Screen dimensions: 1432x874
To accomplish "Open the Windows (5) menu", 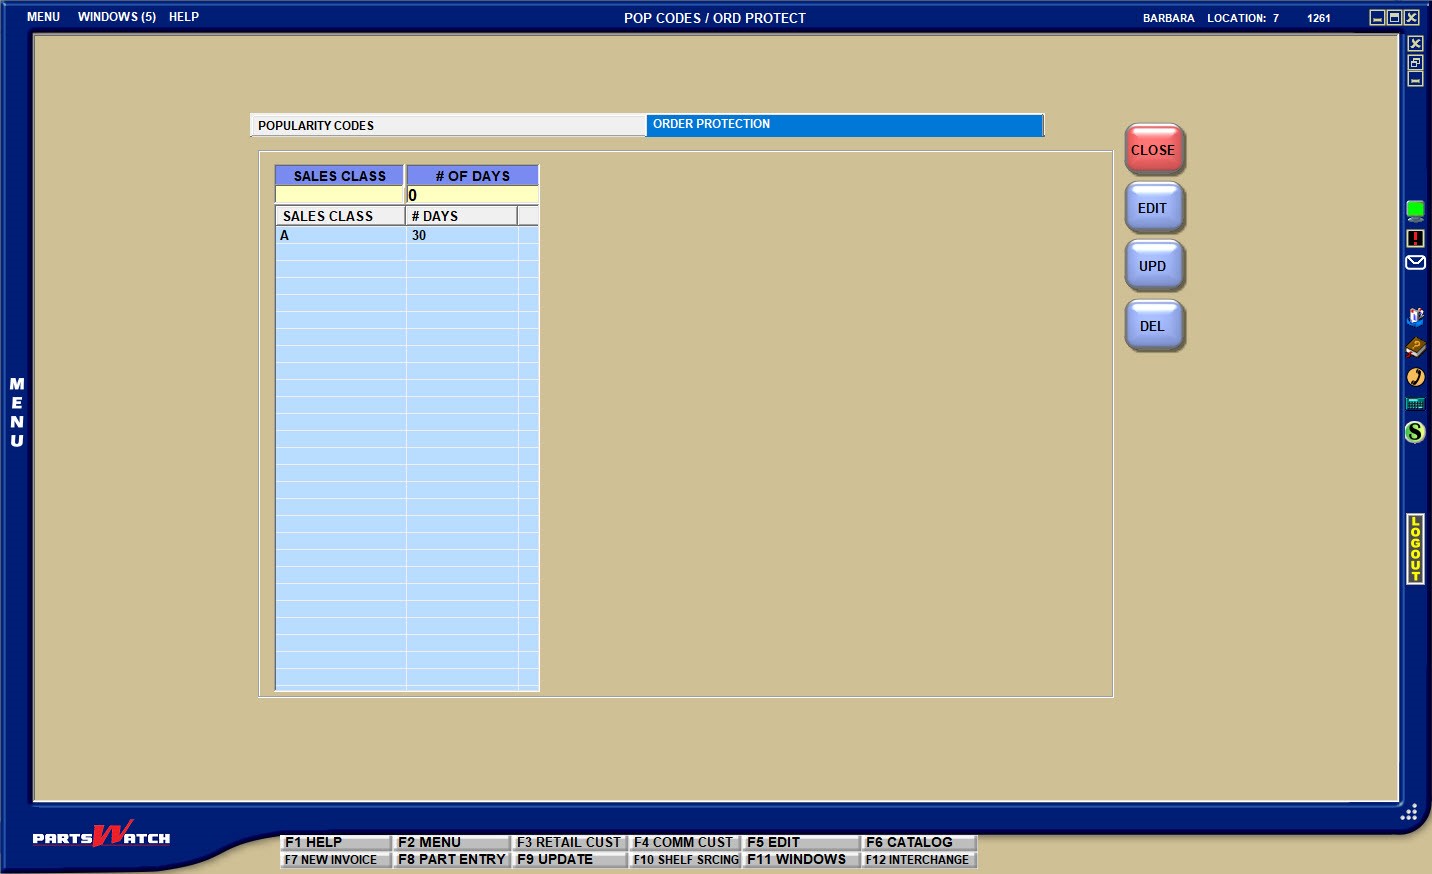I will [x=117, y=17].
